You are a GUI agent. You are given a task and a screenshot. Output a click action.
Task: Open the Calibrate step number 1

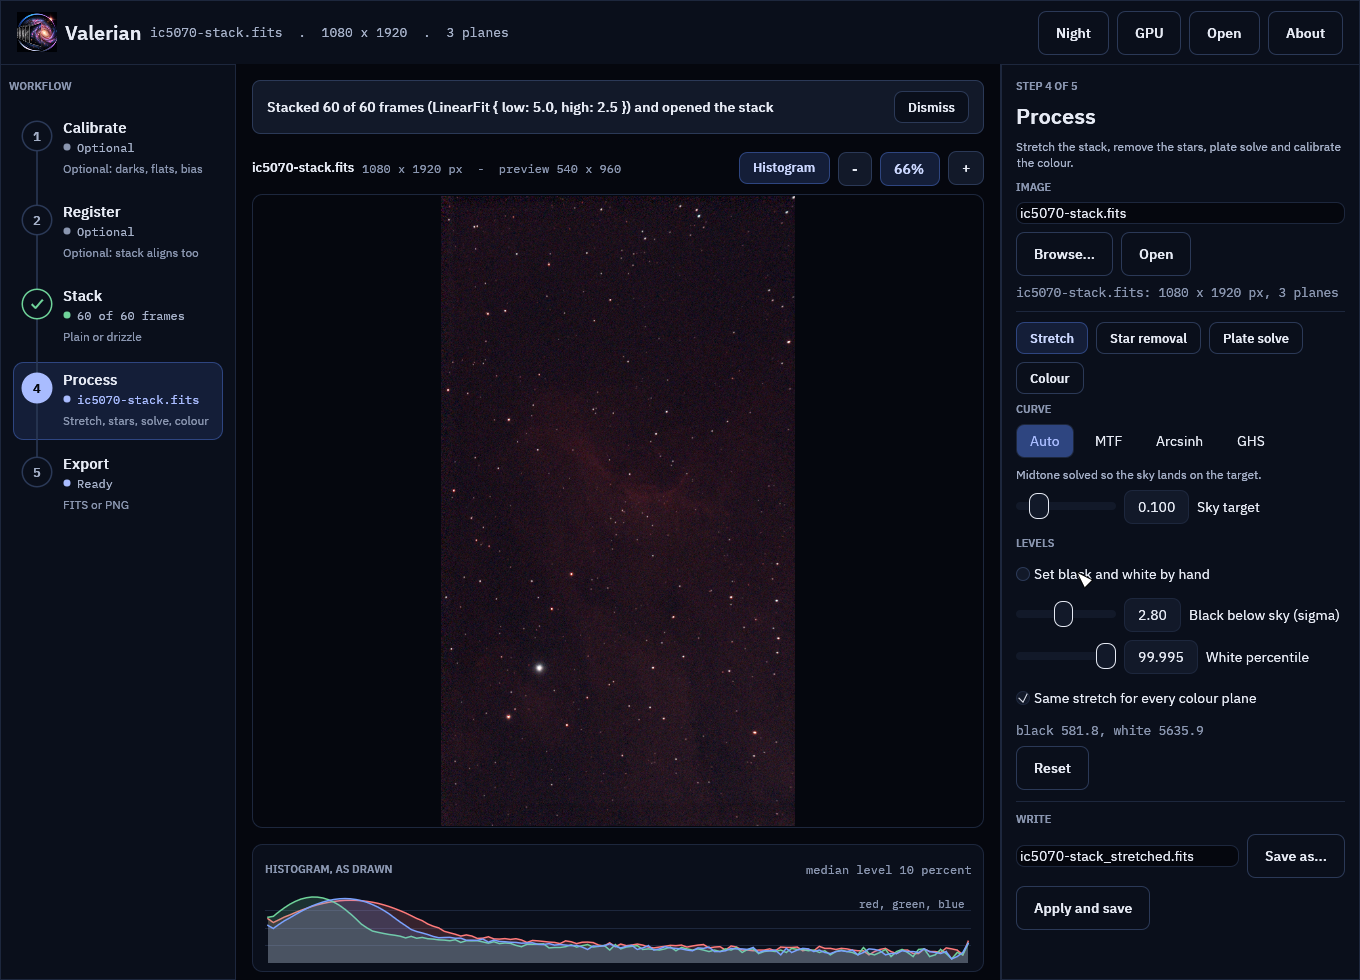[37, 136]
